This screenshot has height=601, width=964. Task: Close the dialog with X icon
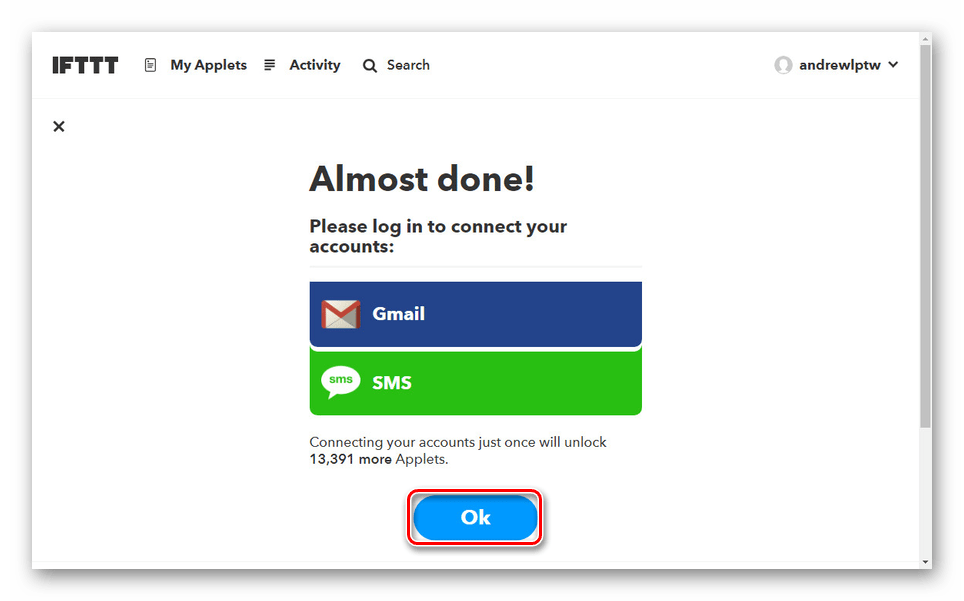point(59,127)
